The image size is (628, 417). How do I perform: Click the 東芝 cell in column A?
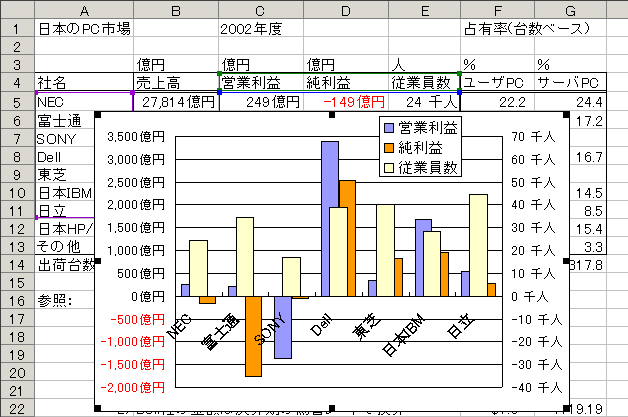click(x=65, y=175)
